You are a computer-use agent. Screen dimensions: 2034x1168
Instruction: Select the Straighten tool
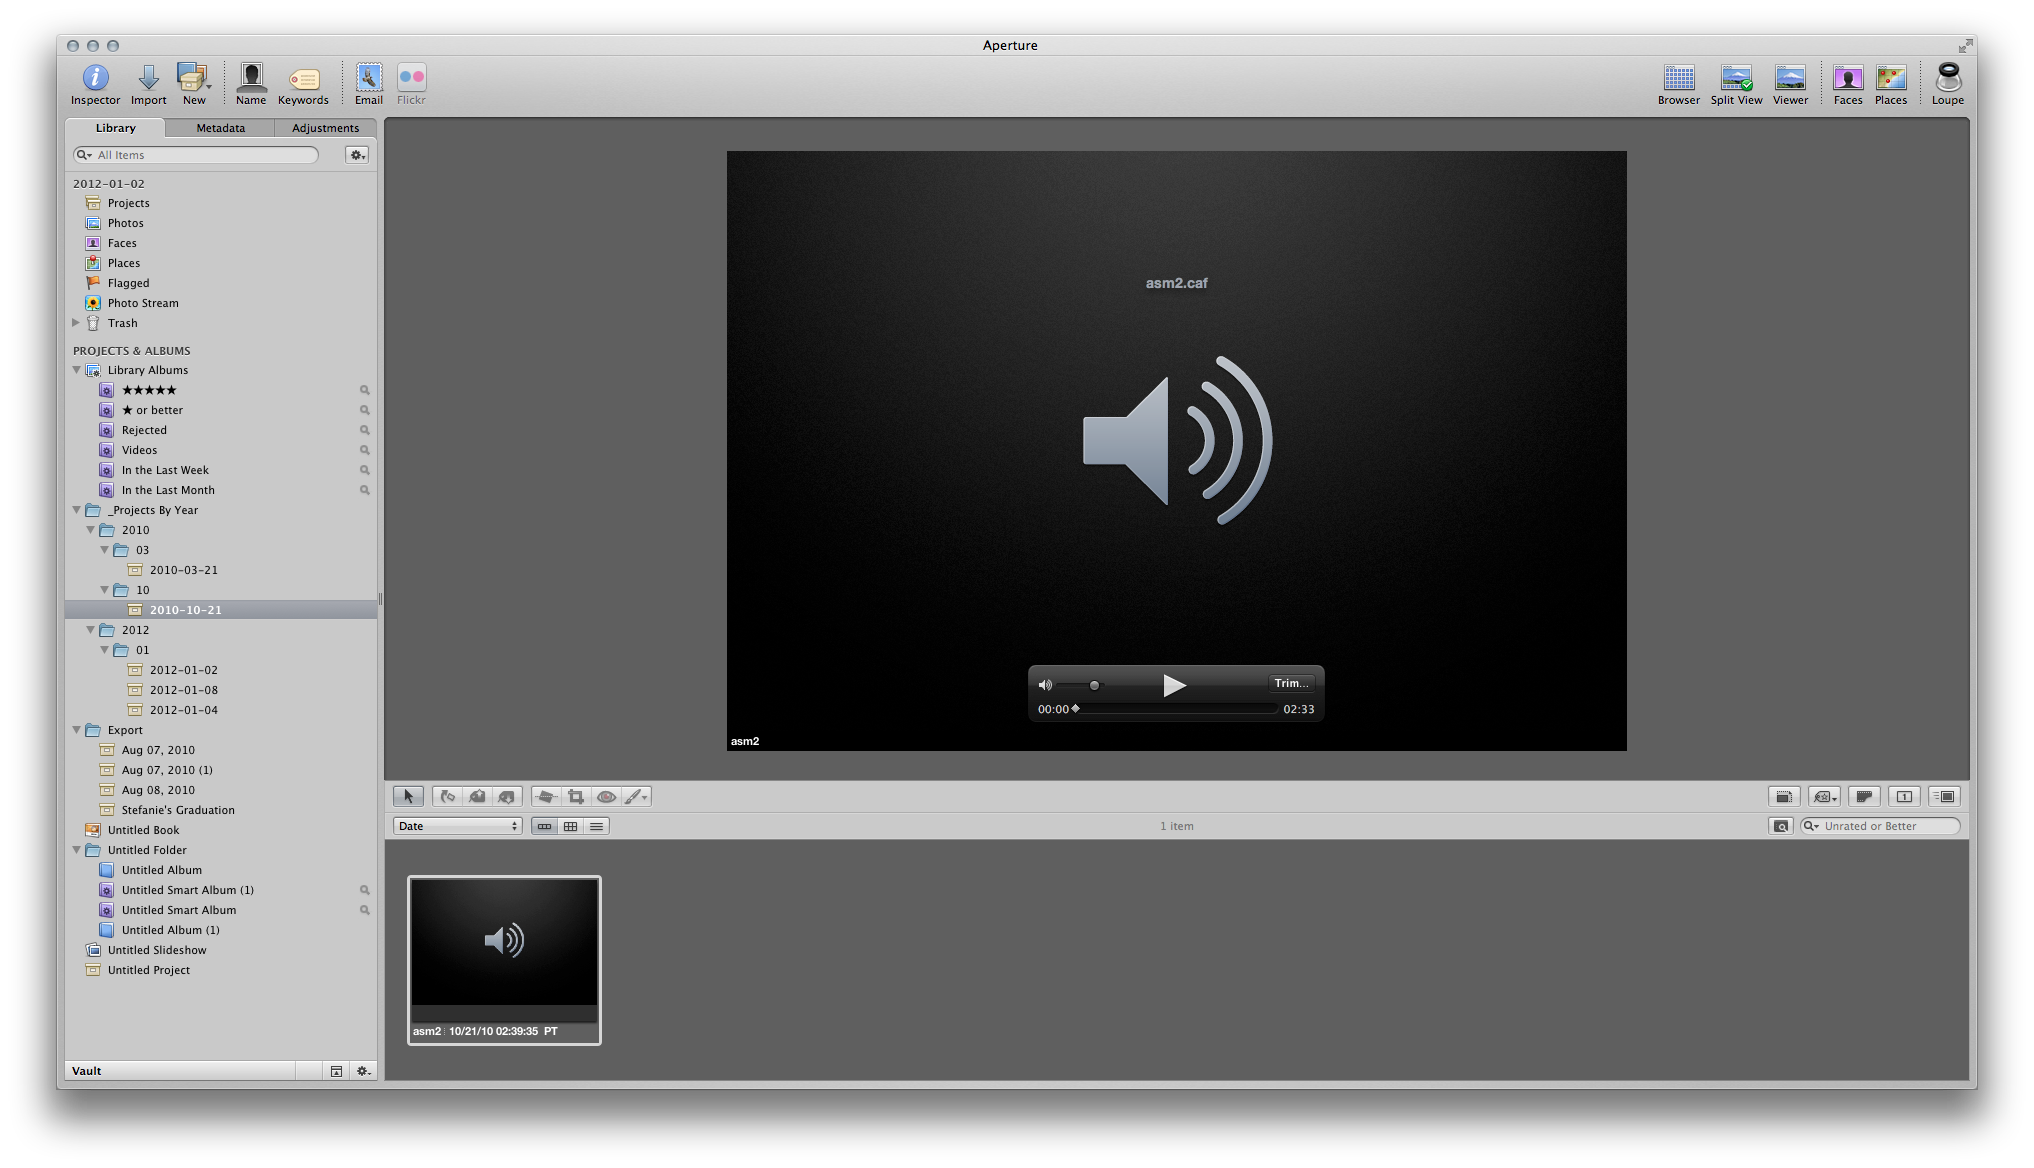(x=545, y=797)
